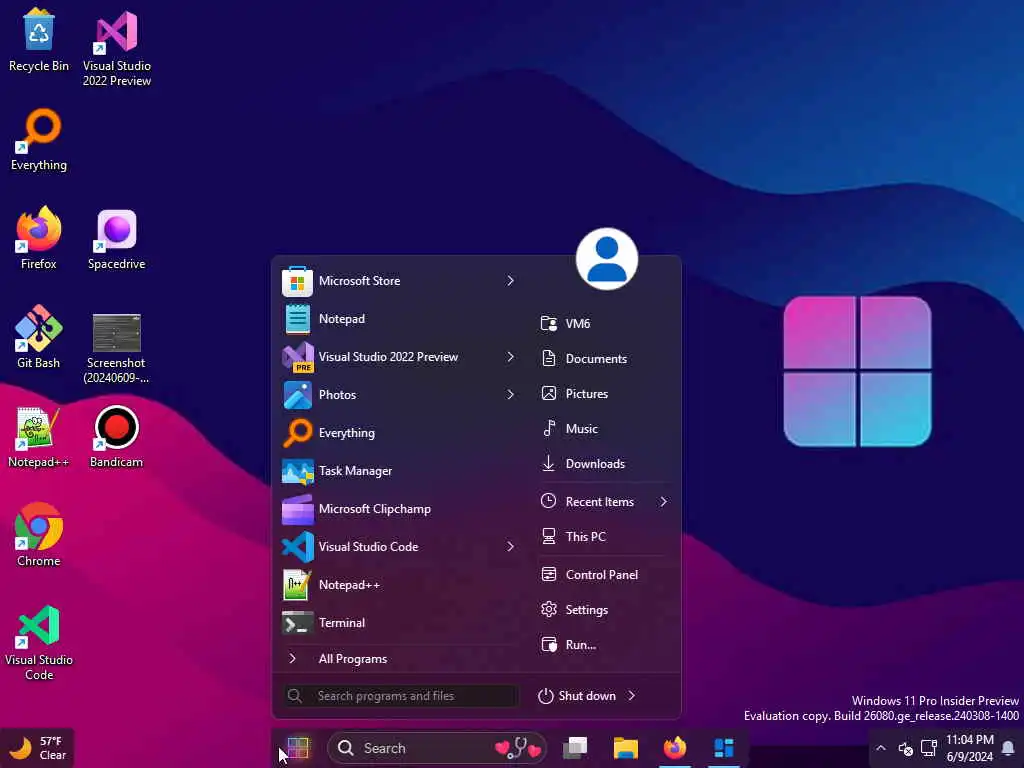Launch Notepad++ from start menu list
This screenshot has height=768, width=1024.
pos(400,584)
